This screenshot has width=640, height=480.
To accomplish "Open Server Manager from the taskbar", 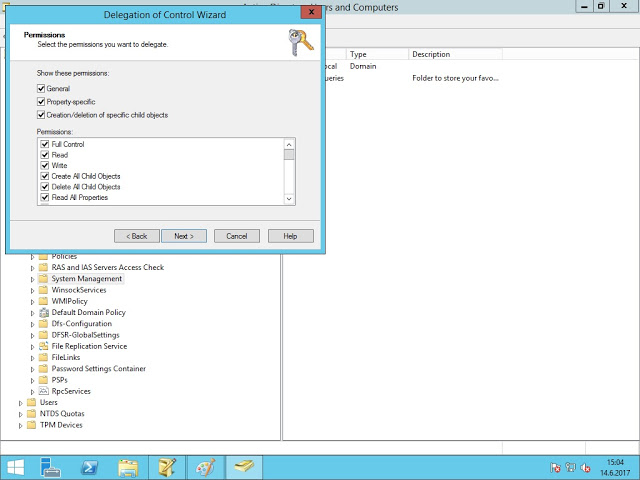I will point(52,467).
